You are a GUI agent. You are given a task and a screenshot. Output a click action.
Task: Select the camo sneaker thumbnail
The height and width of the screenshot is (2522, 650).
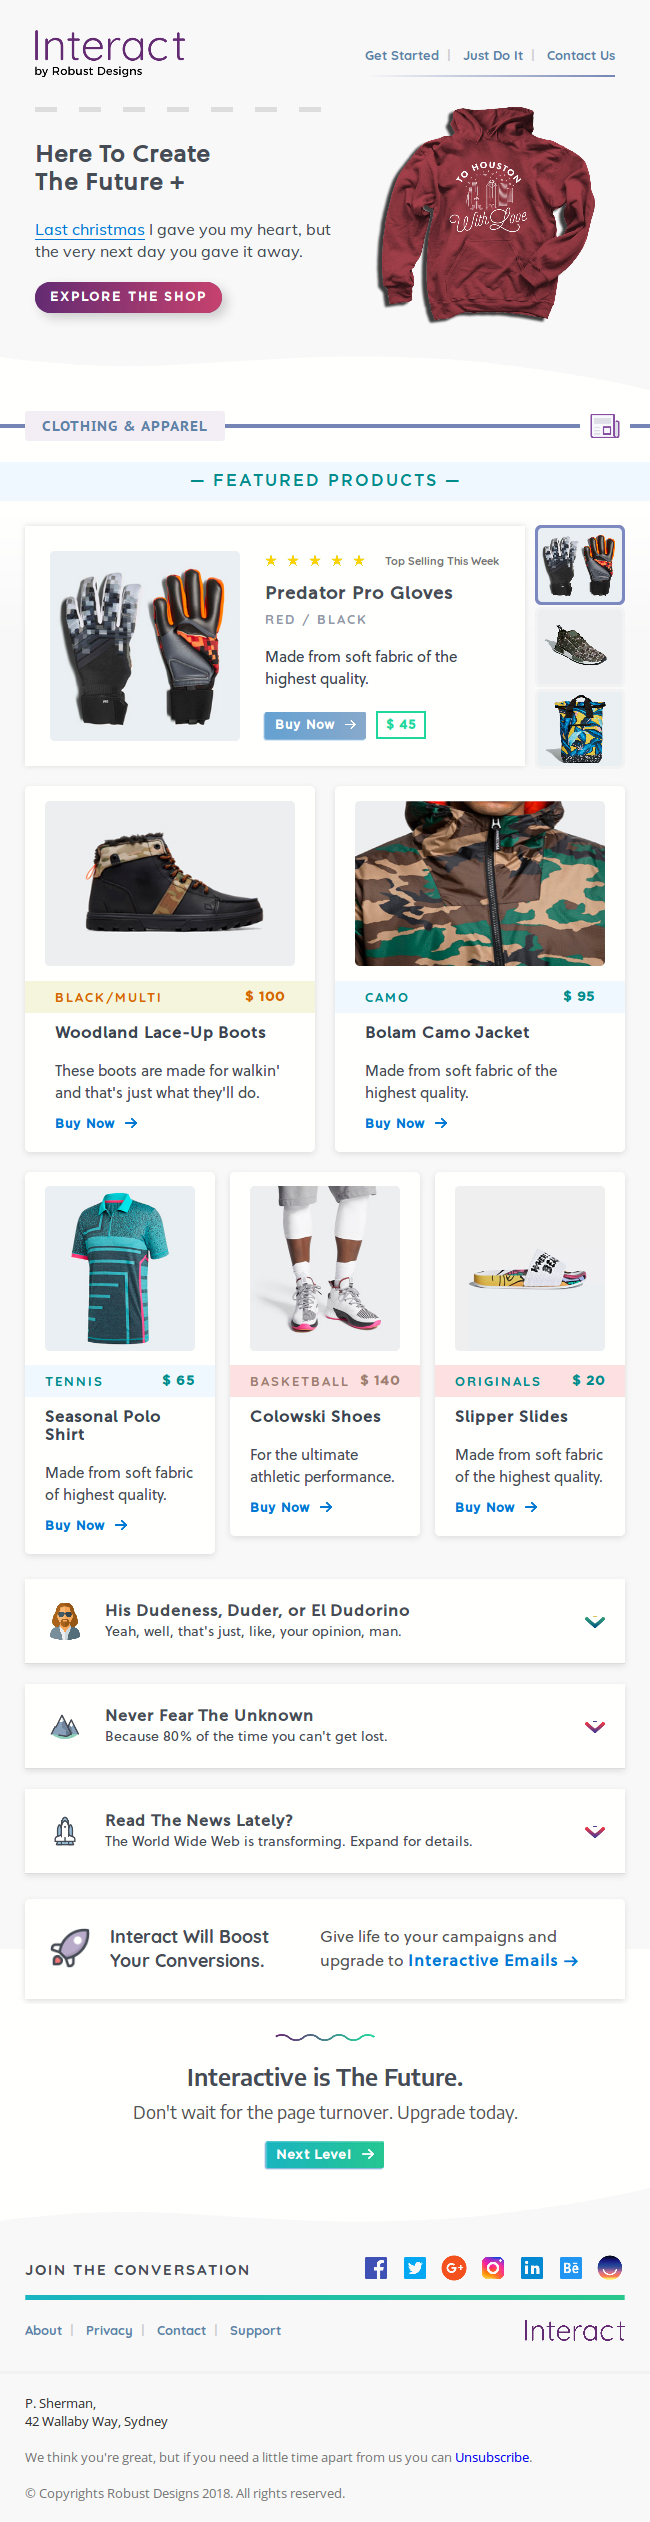pyautogui.click(x=580, y=646)
